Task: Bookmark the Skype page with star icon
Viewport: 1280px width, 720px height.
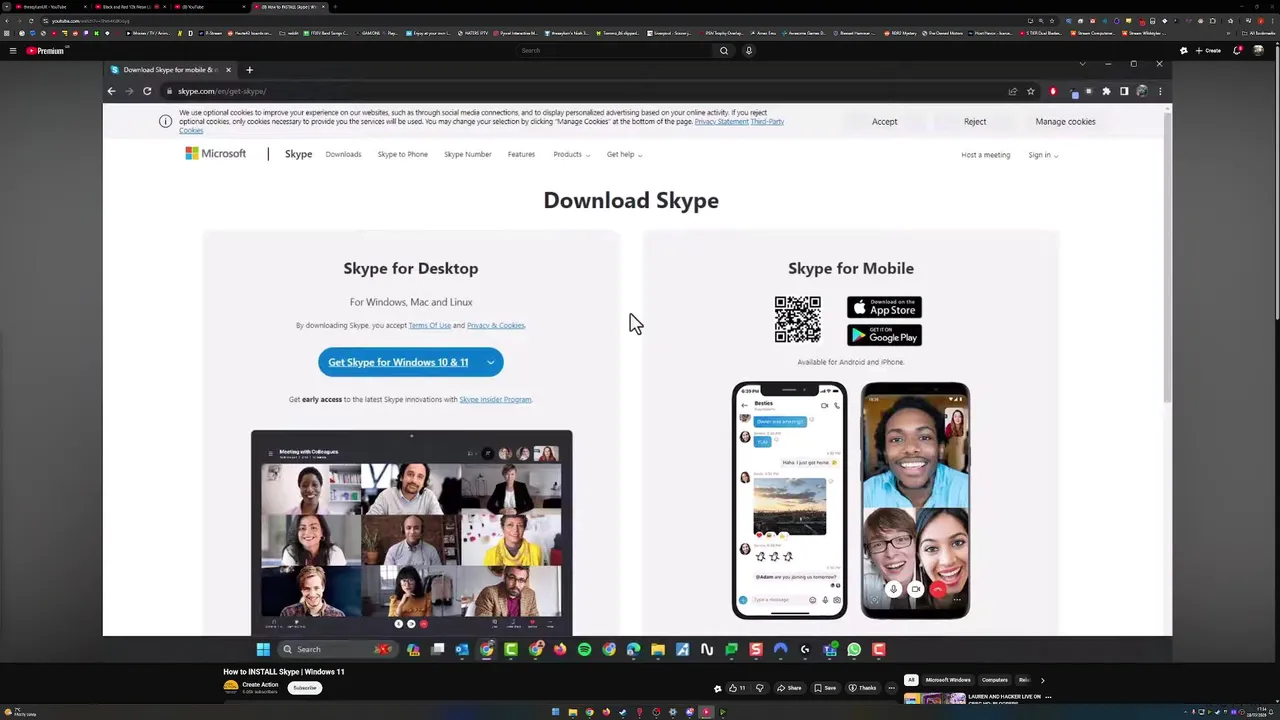Action: tap(1031, 91)
